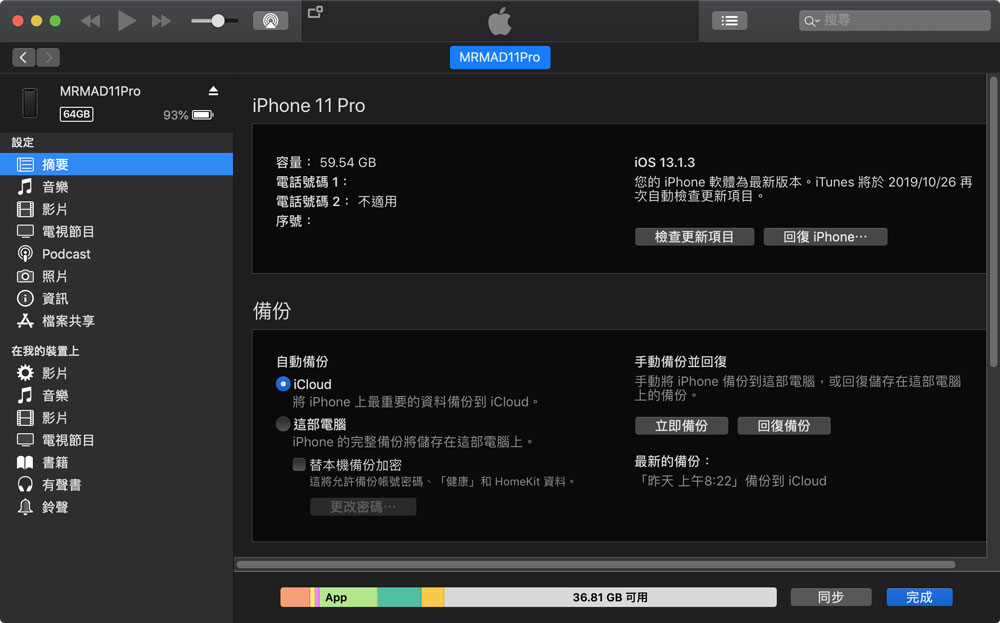Viewport: 1000px width, 623px height.
Task: Choose 這部電腦 as backup destination
Action: [283, 423]
